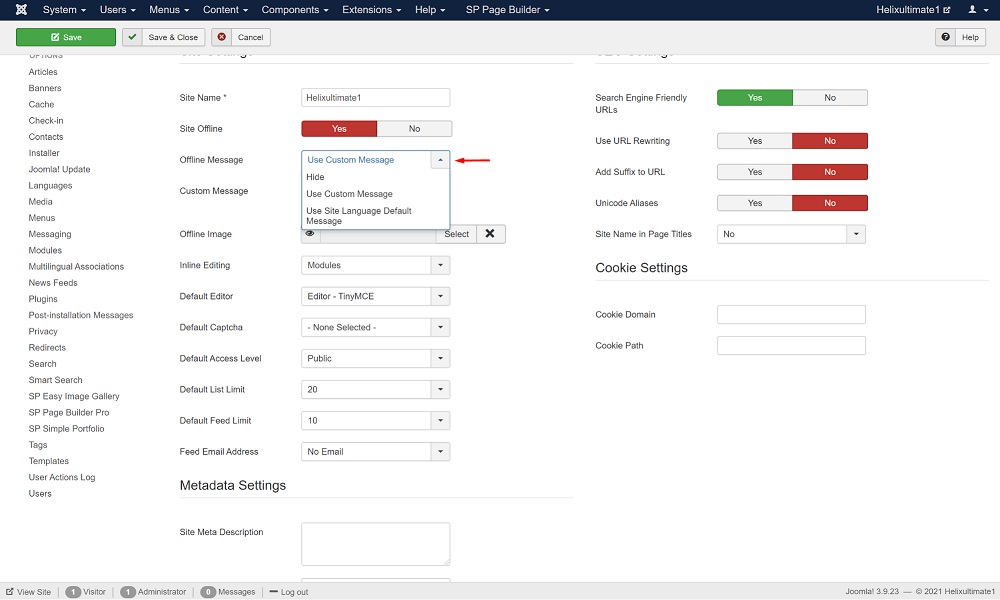The width and height of the screenshot is (1000, 600).
Task: Open Site Name in Page Titles dropdown
Action: (x=855, y=234)
